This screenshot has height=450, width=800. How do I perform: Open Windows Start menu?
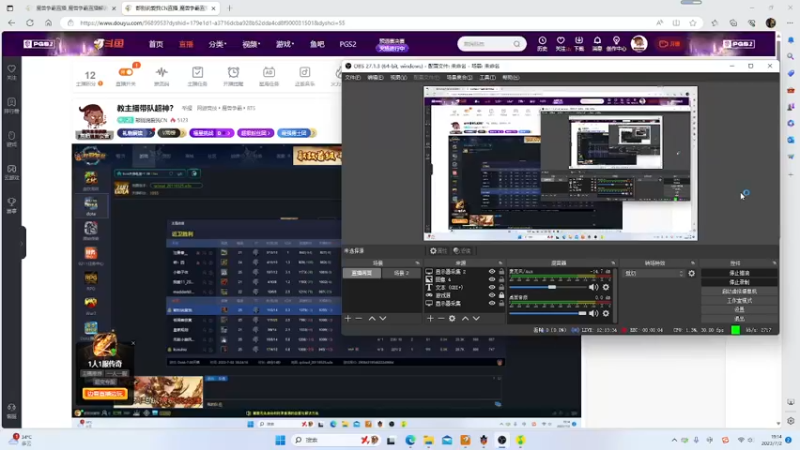(x=280, y=440)
